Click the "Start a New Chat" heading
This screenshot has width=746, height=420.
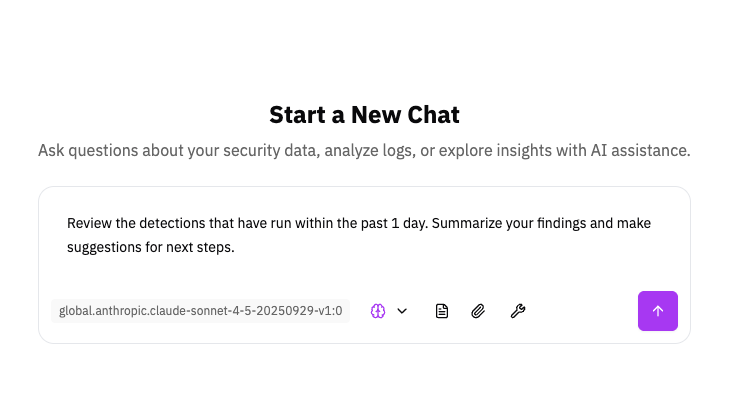364,114
